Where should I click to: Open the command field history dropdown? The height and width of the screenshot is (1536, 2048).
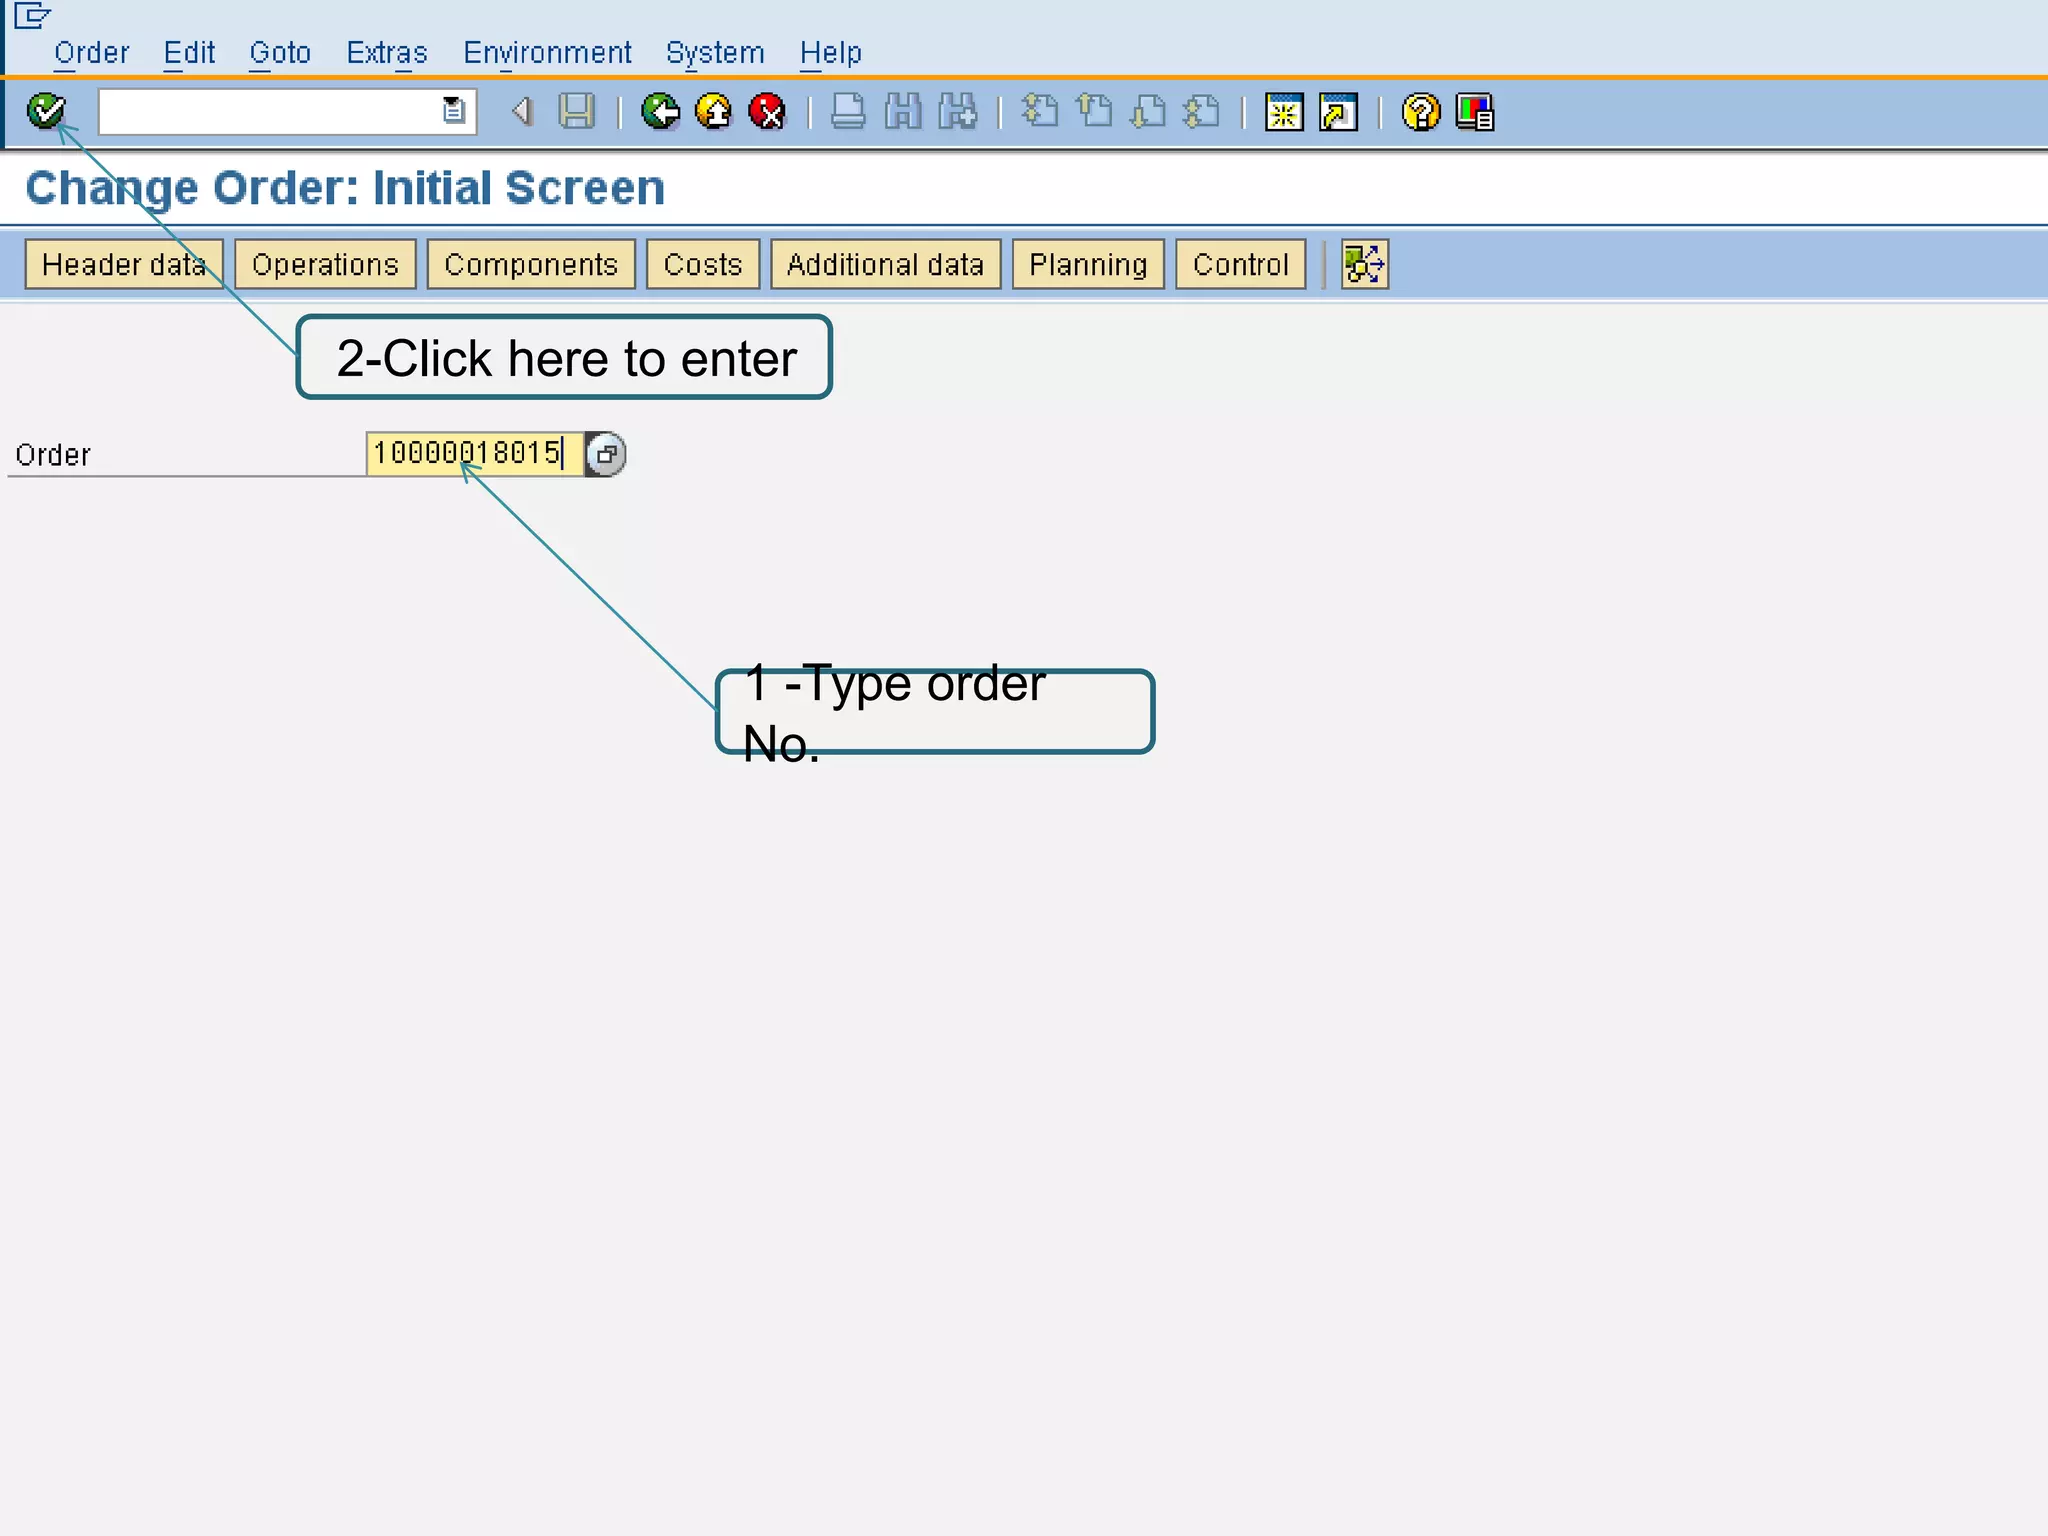453,111
